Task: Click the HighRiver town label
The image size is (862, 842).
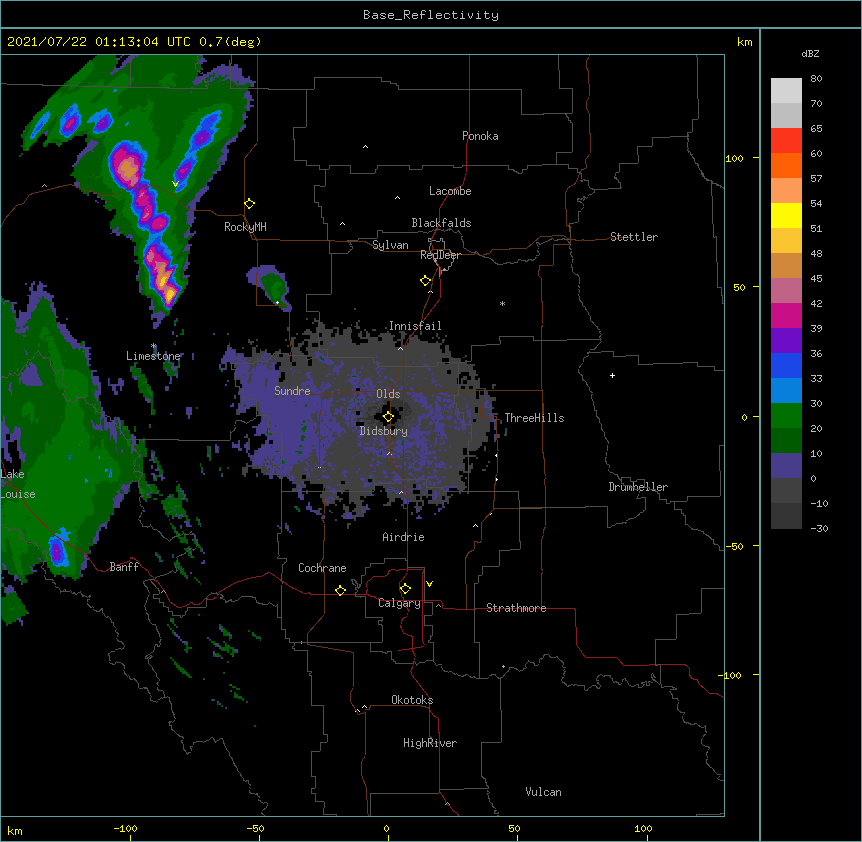Action: [x=430, y=743]
